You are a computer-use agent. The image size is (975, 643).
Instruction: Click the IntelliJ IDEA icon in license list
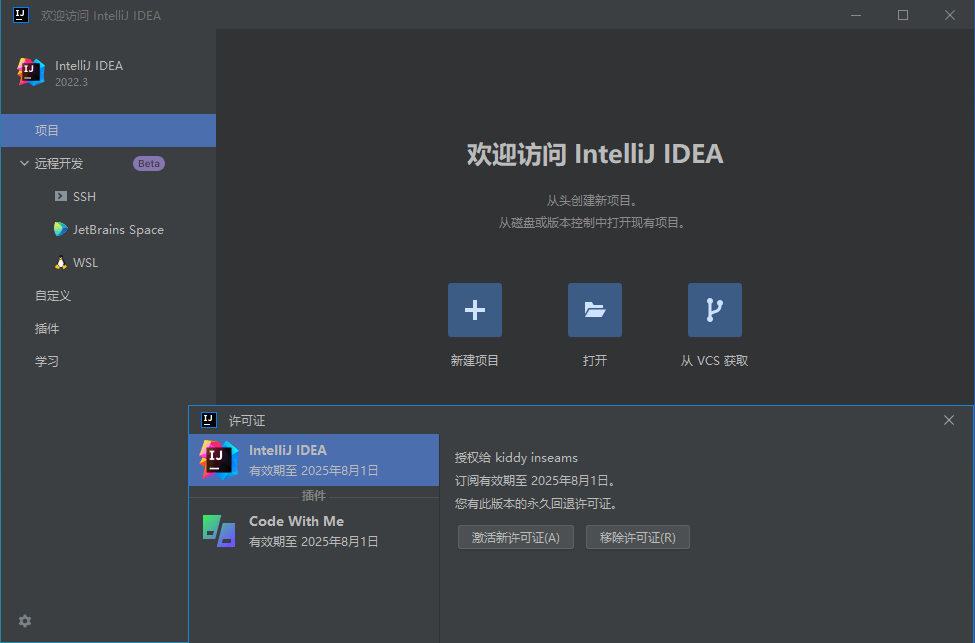(x=219, y=460)
